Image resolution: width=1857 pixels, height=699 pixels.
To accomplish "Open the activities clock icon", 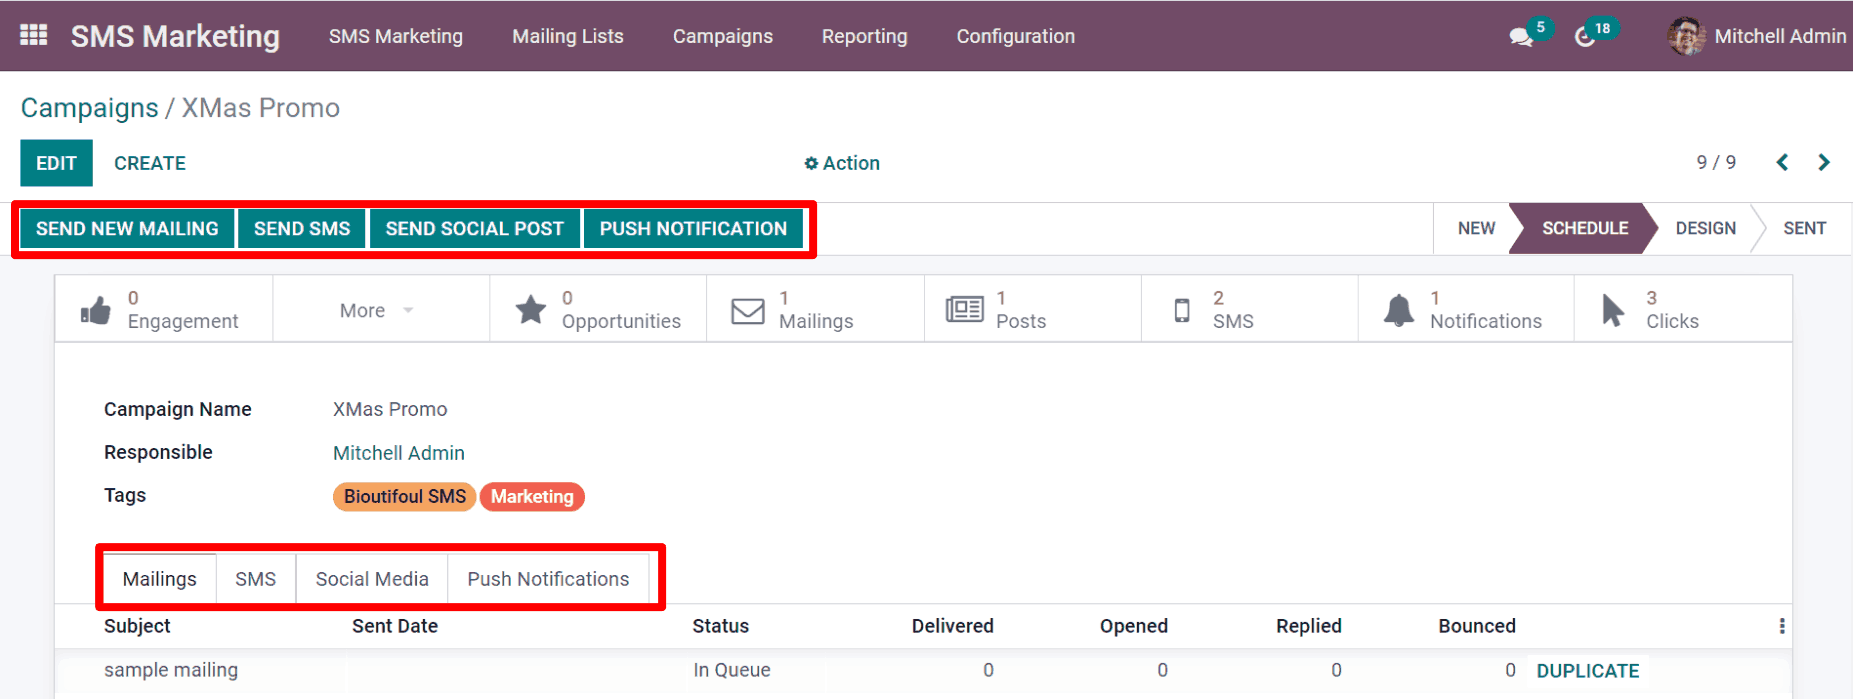I will pos(1584,37).
